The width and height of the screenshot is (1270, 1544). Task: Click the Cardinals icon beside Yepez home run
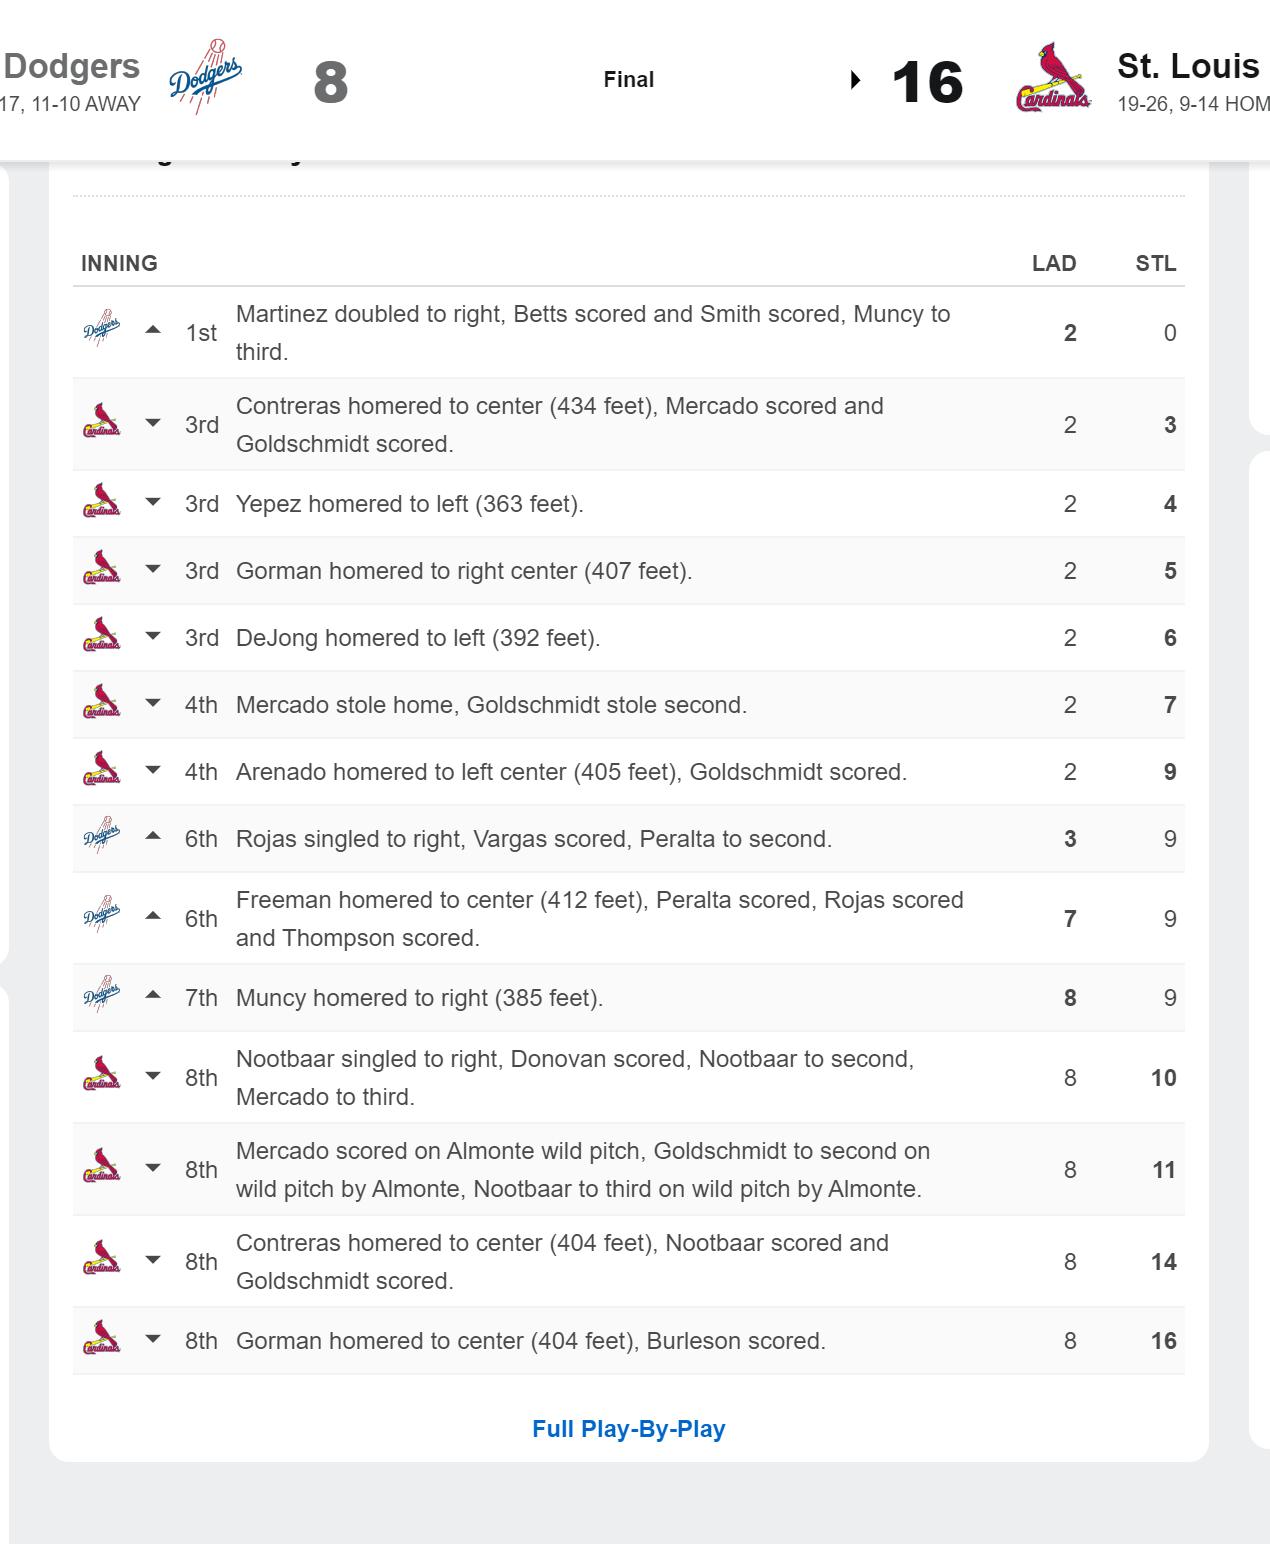[x=102, y=500]
